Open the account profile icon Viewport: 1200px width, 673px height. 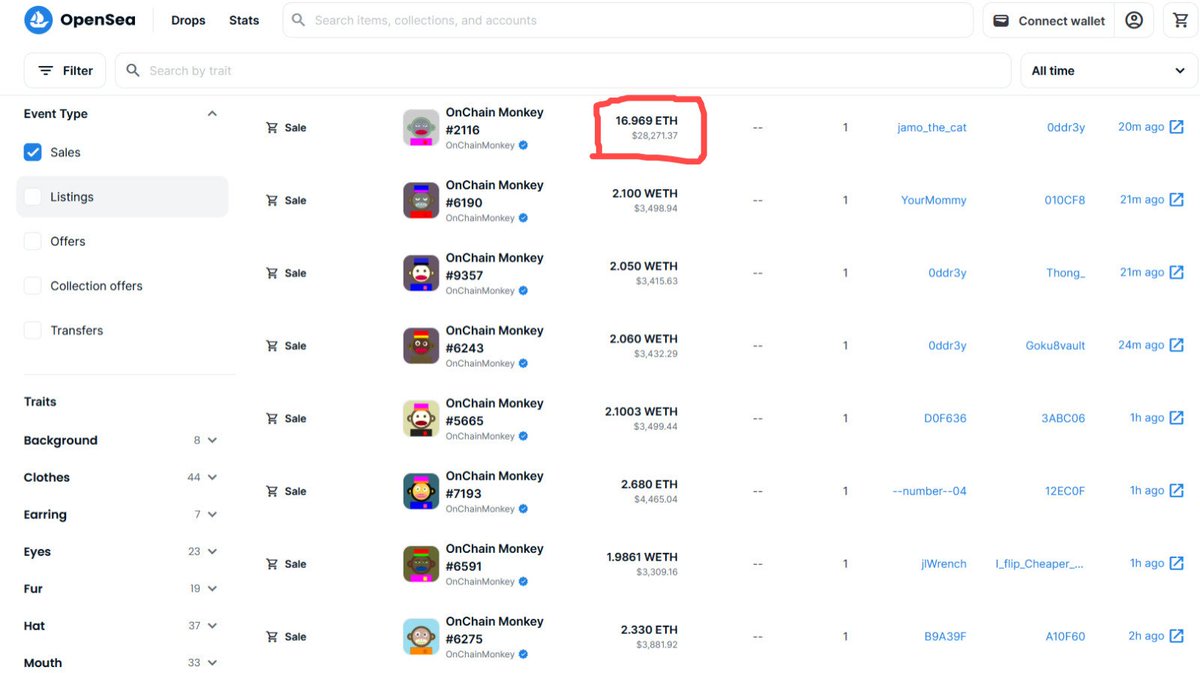(1134, 20)
